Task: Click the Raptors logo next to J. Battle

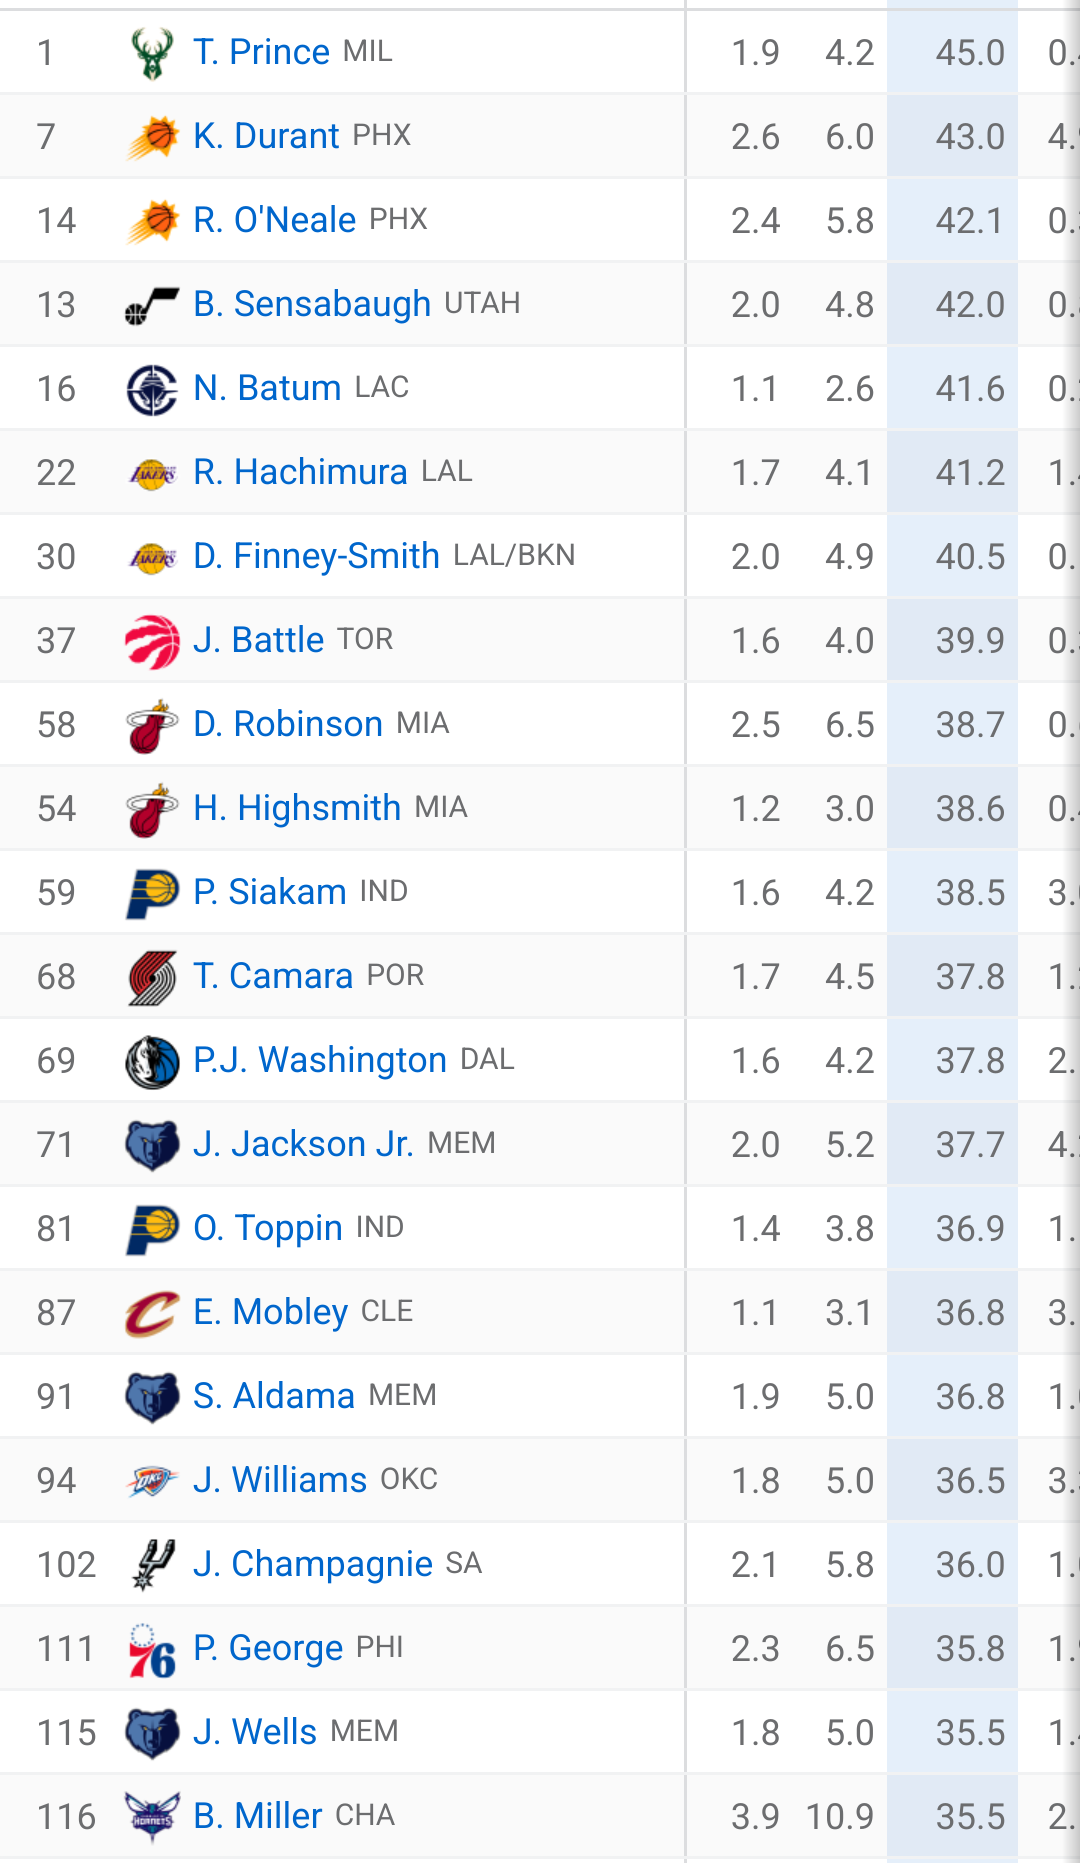Action: 152,641
